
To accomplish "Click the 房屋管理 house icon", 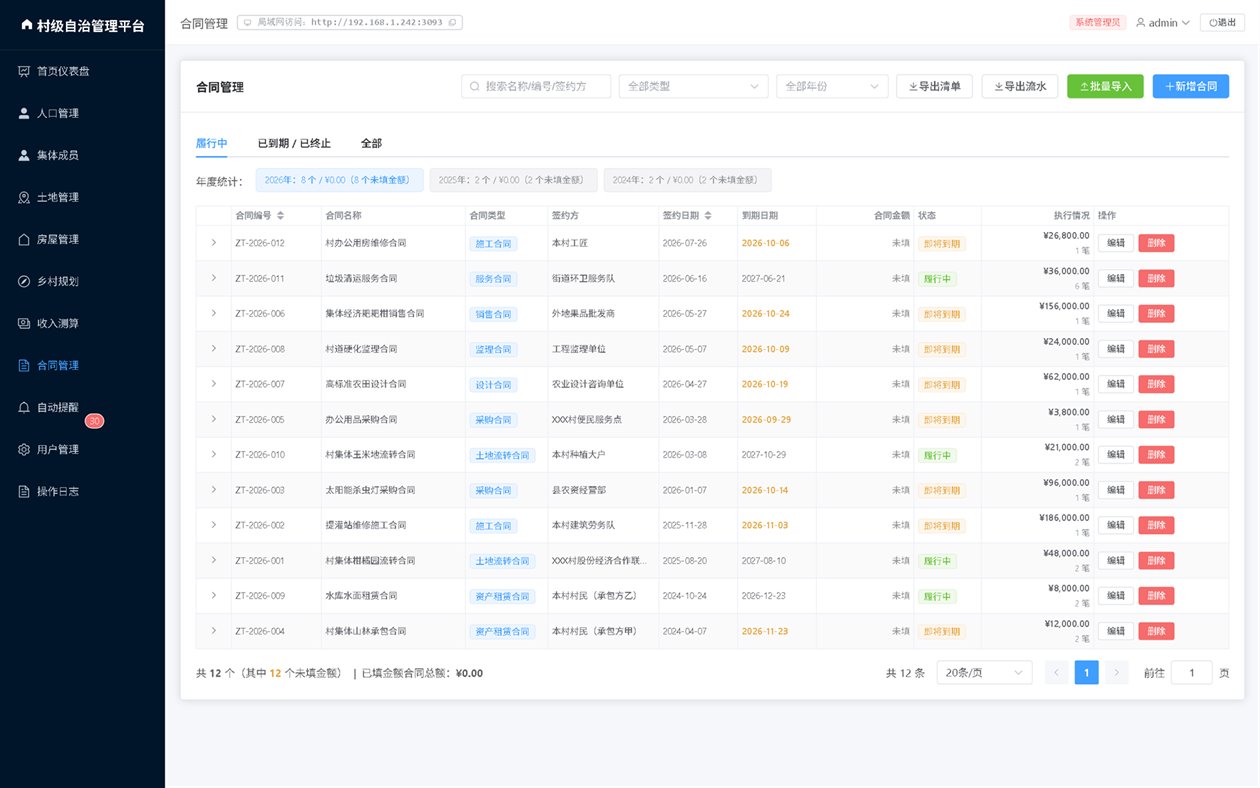I will point(24,239).
